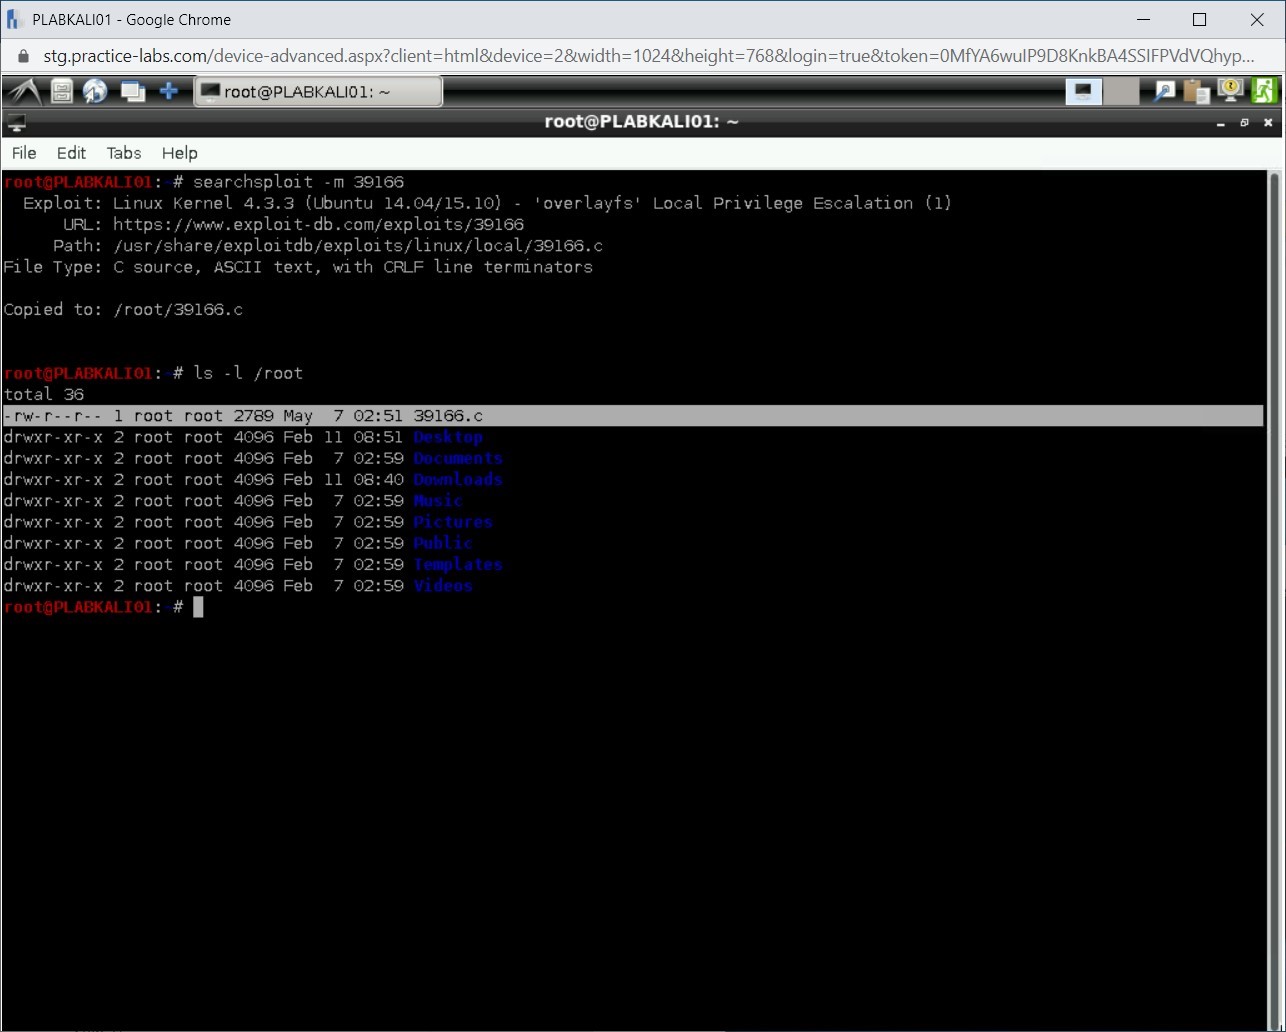Switch to the second gray workspace

[x=1121, y=92]
